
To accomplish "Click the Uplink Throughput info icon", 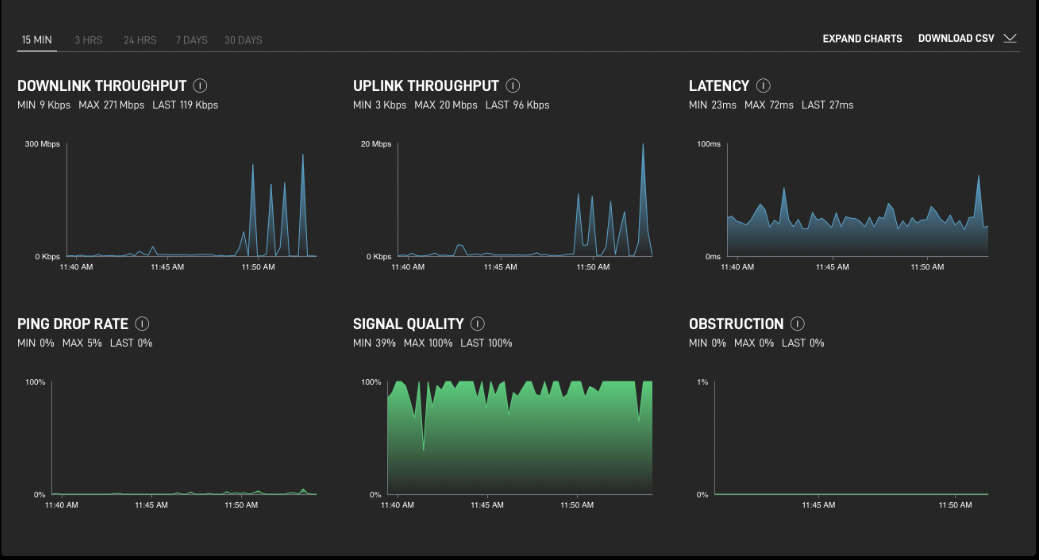I will (513, 86).
